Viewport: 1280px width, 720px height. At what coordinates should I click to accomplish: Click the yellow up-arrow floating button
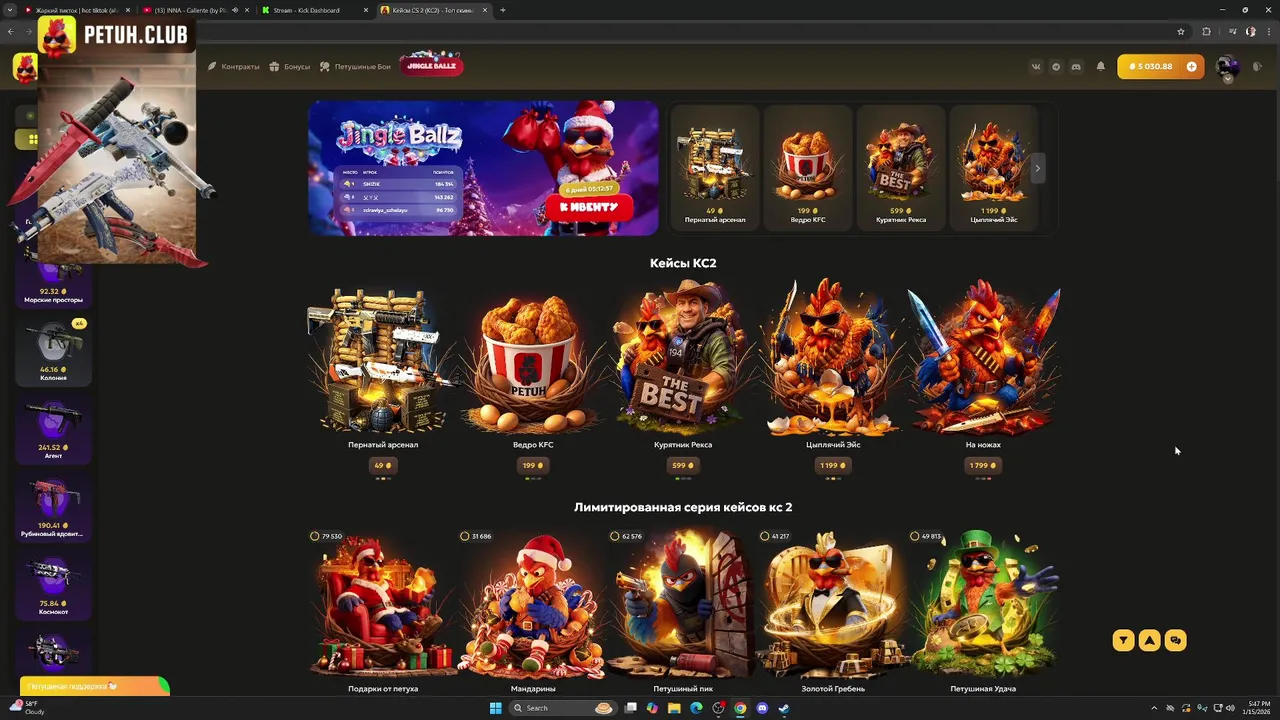(1150, 640)
